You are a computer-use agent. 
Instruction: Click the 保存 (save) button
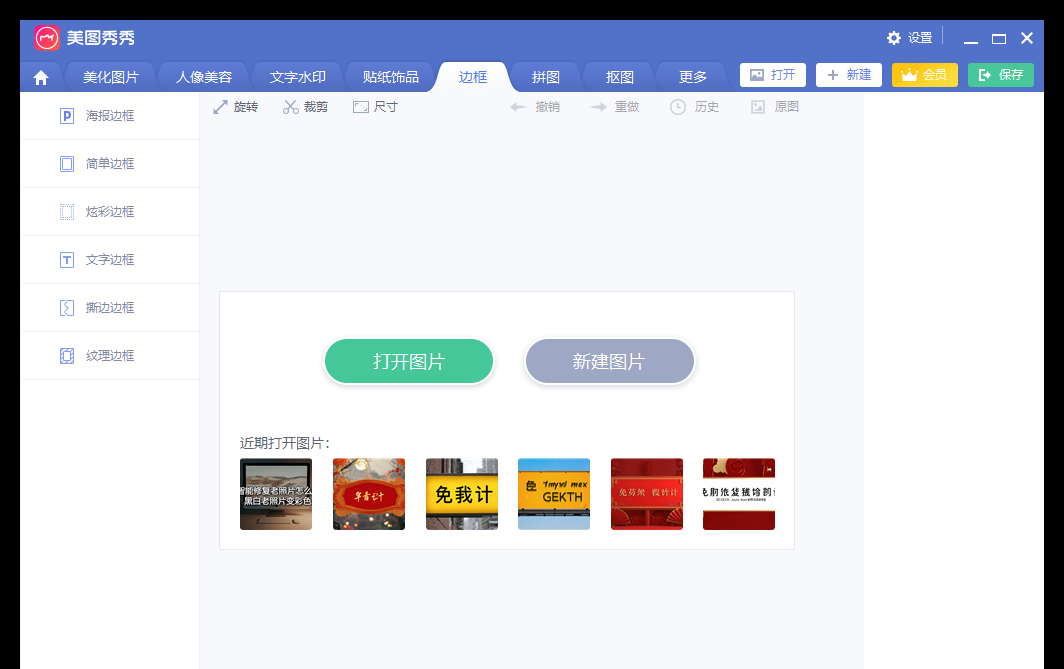coord(1000,75)
